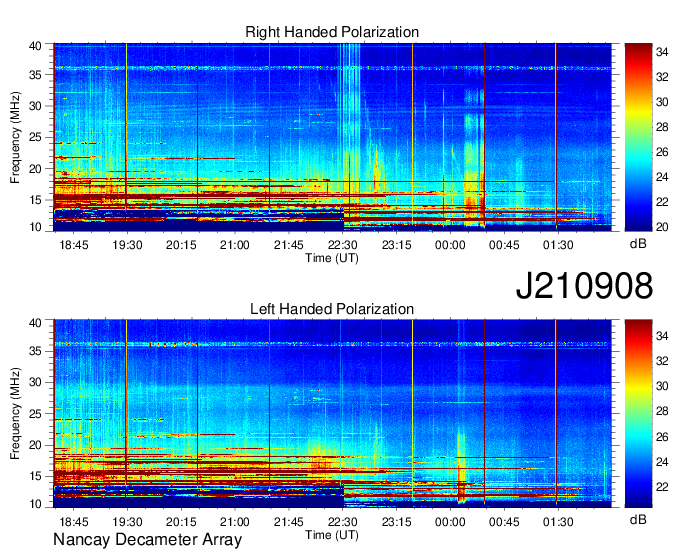Image resolution: width=680 pixels, height=552 pixels.
Task: Click the 22 dB label on Left Handed color bar
Action: pos(662,487)
